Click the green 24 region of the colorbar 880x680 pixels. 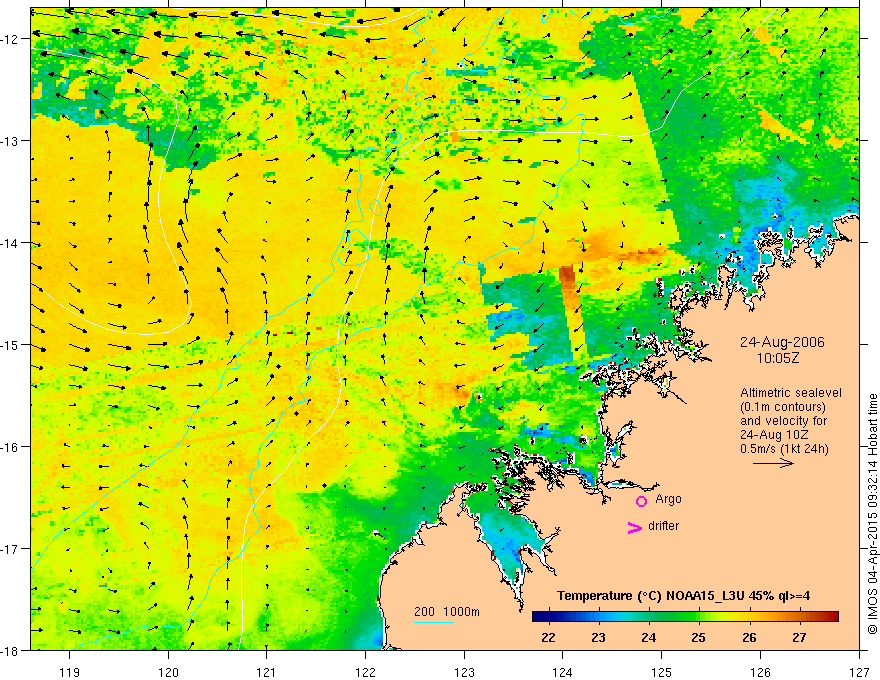pos(648,617)
